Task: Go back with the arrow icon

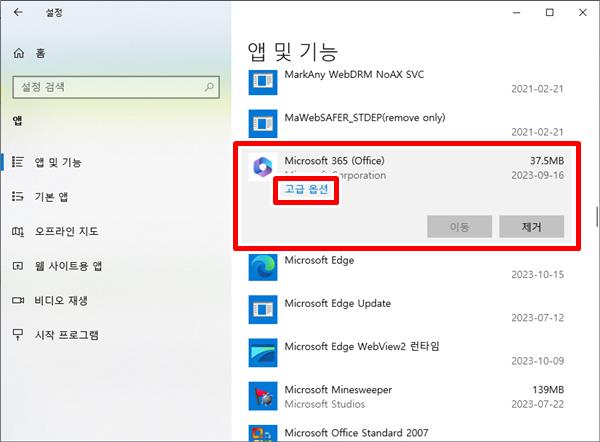Action: [18, 12]
